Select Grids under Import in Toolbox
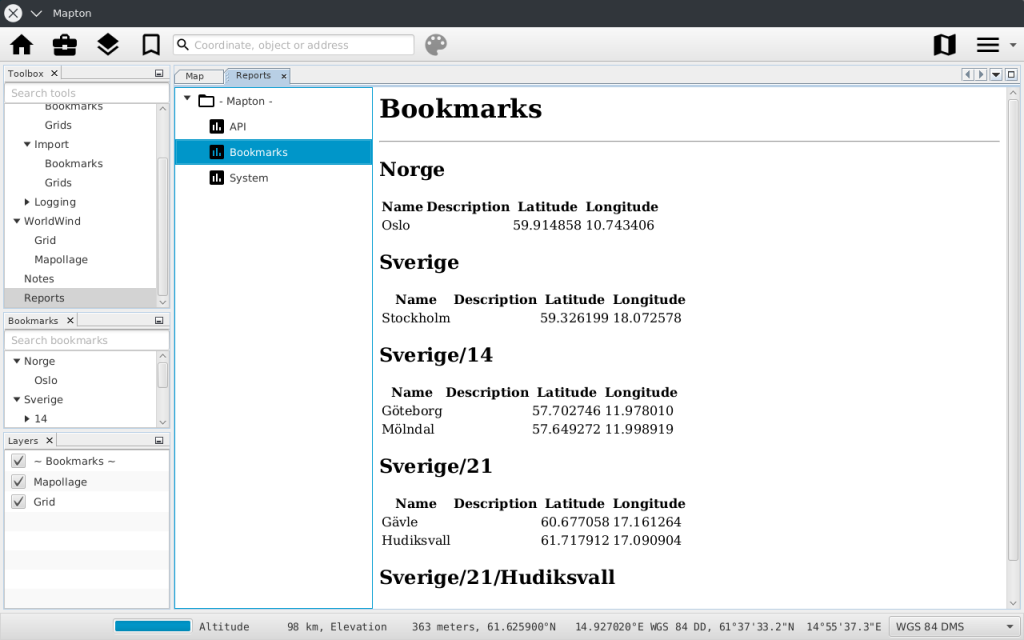 click(x=58, y=182)
